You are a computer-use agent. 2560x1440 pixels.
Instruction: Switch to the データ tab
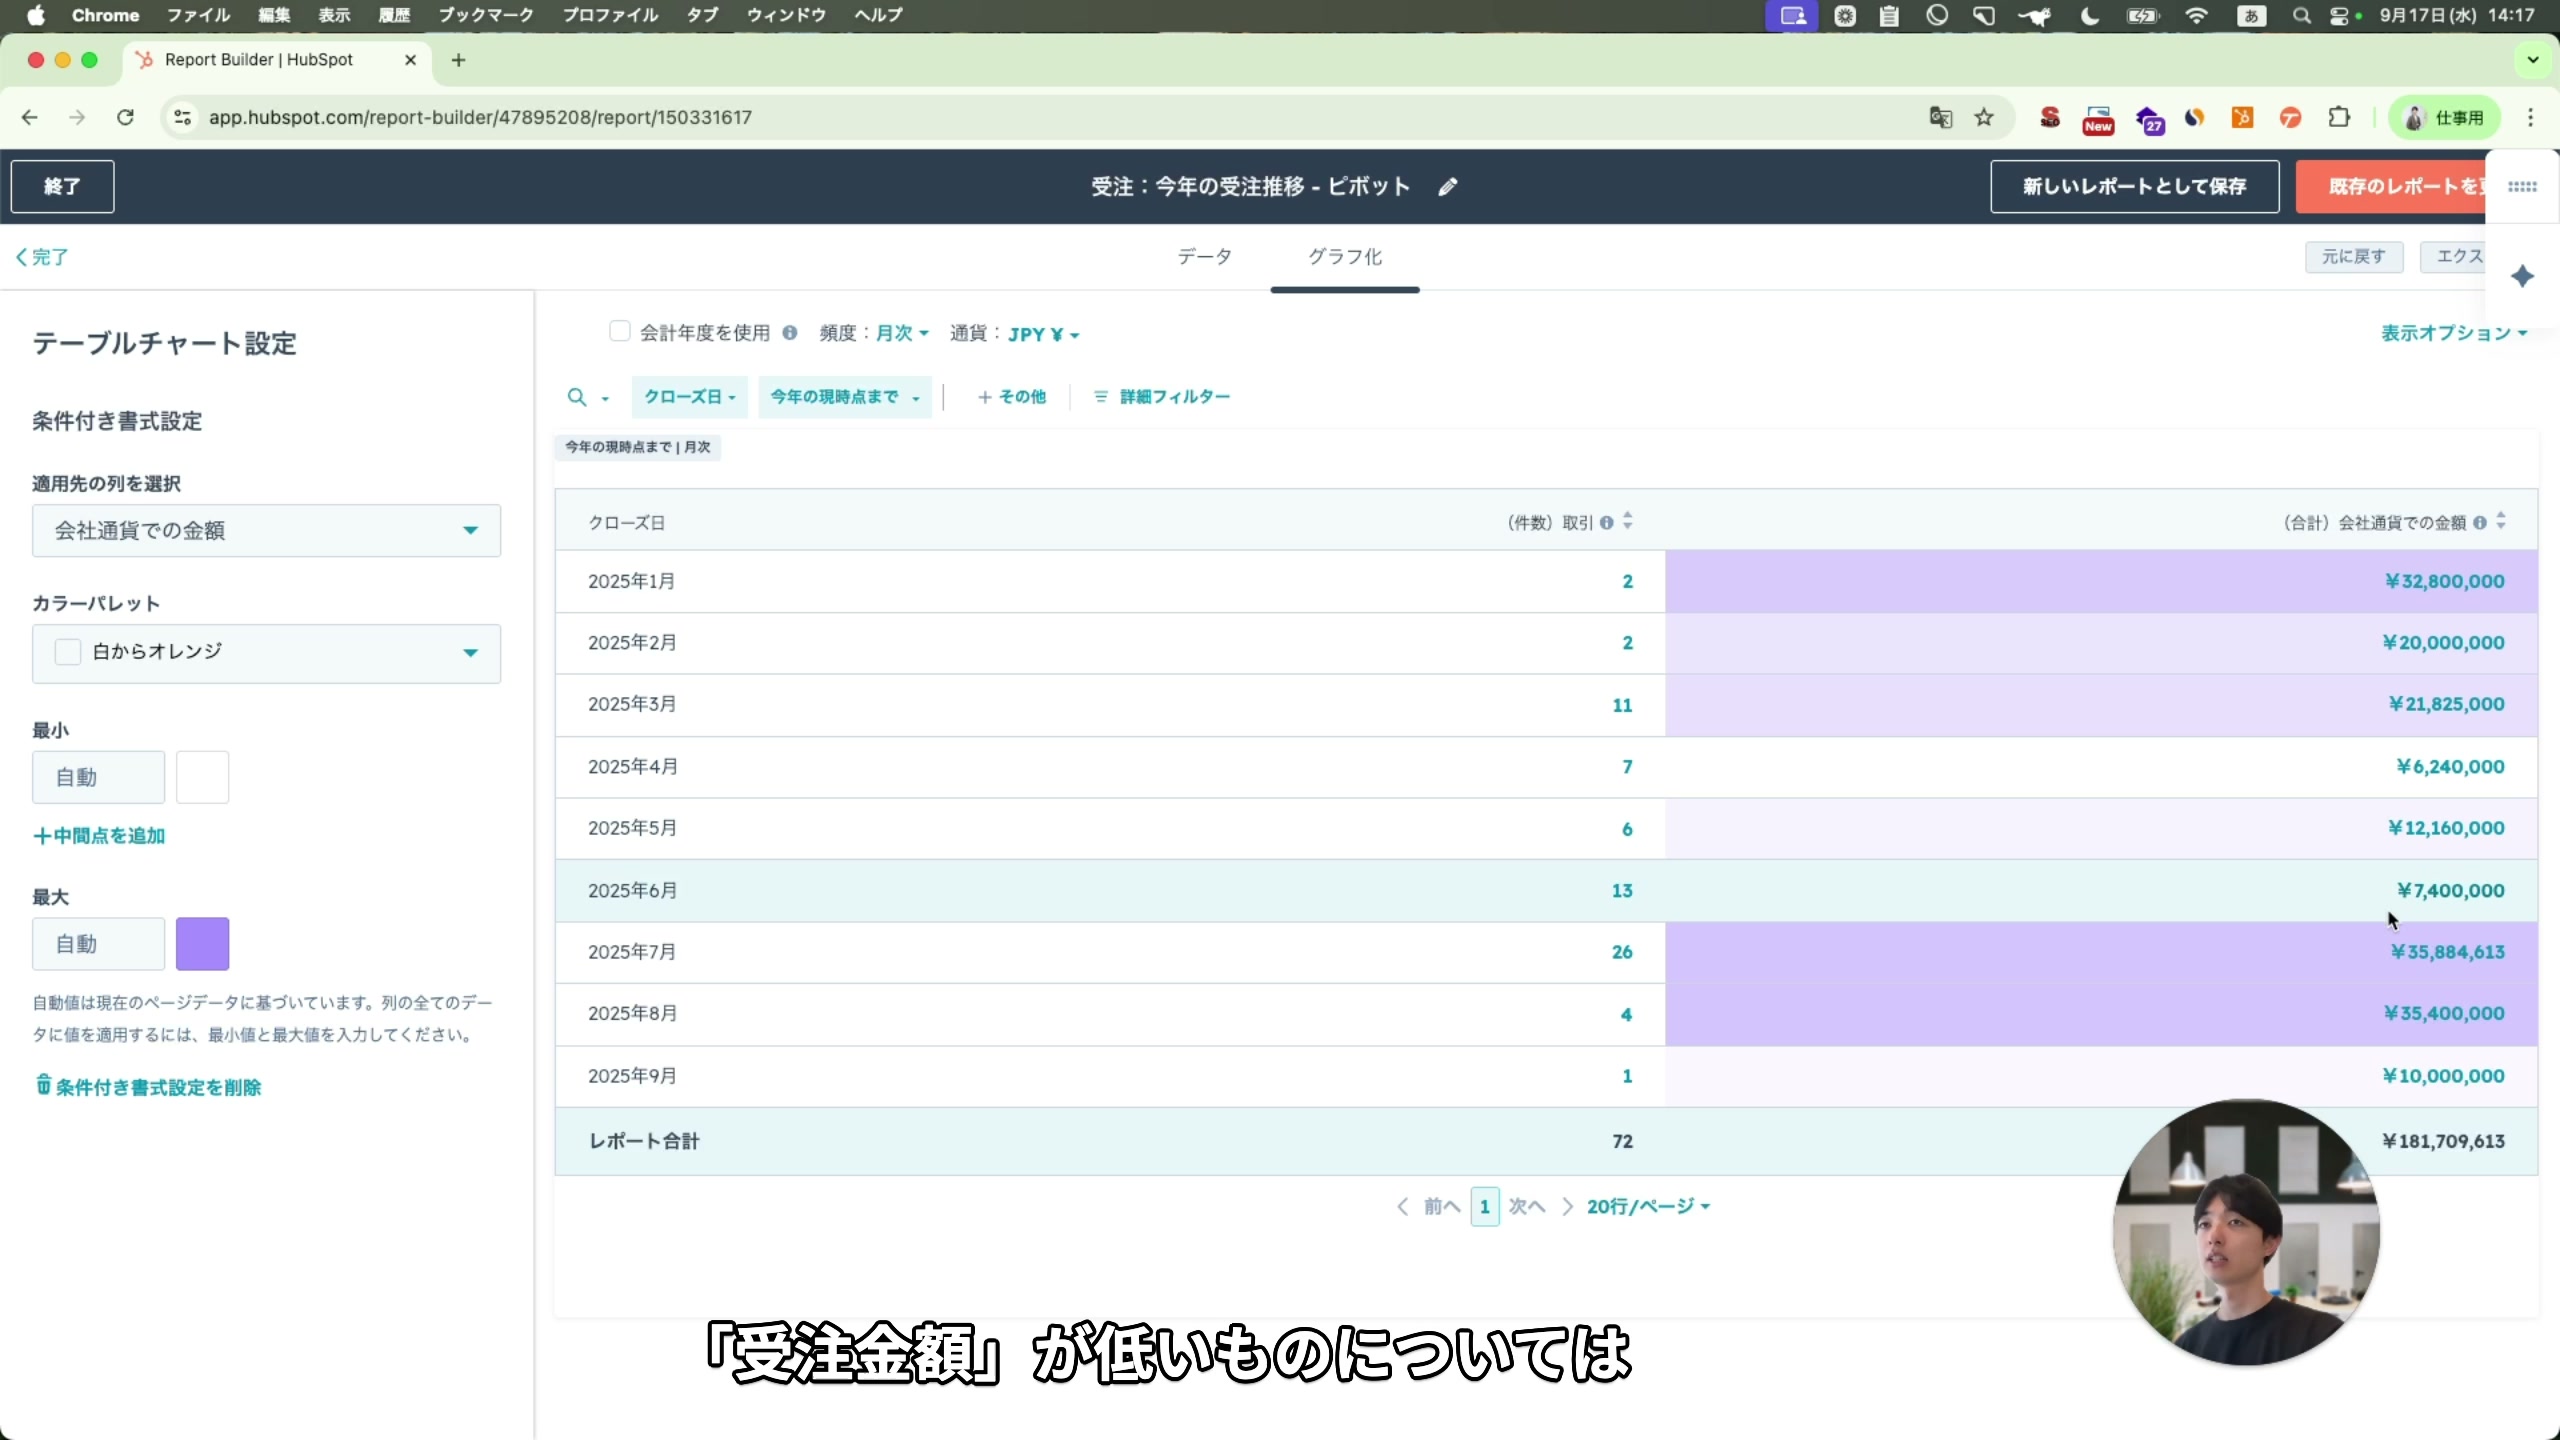[1203, 257]
